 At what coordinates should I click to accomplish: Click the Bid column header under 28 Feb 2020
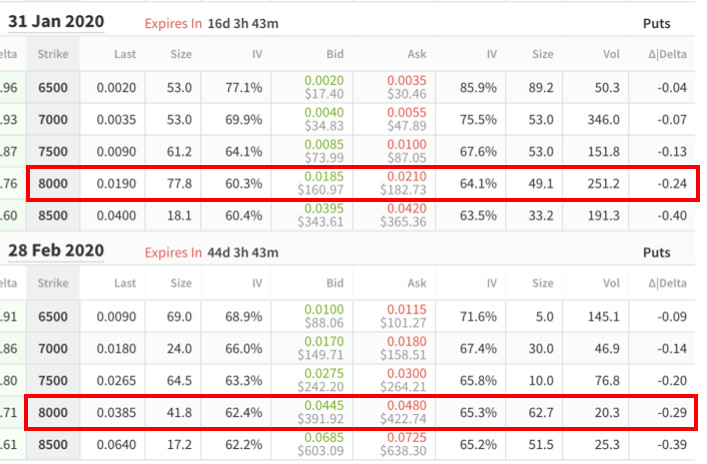335,283
